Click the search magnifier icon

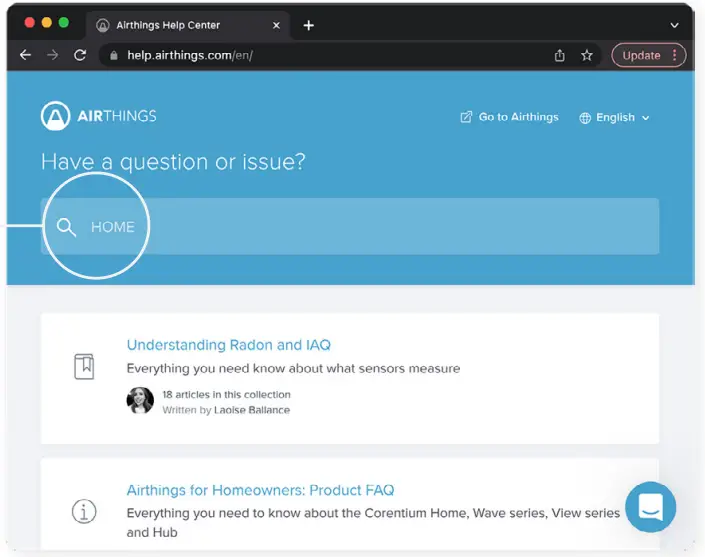click(66, 227)
